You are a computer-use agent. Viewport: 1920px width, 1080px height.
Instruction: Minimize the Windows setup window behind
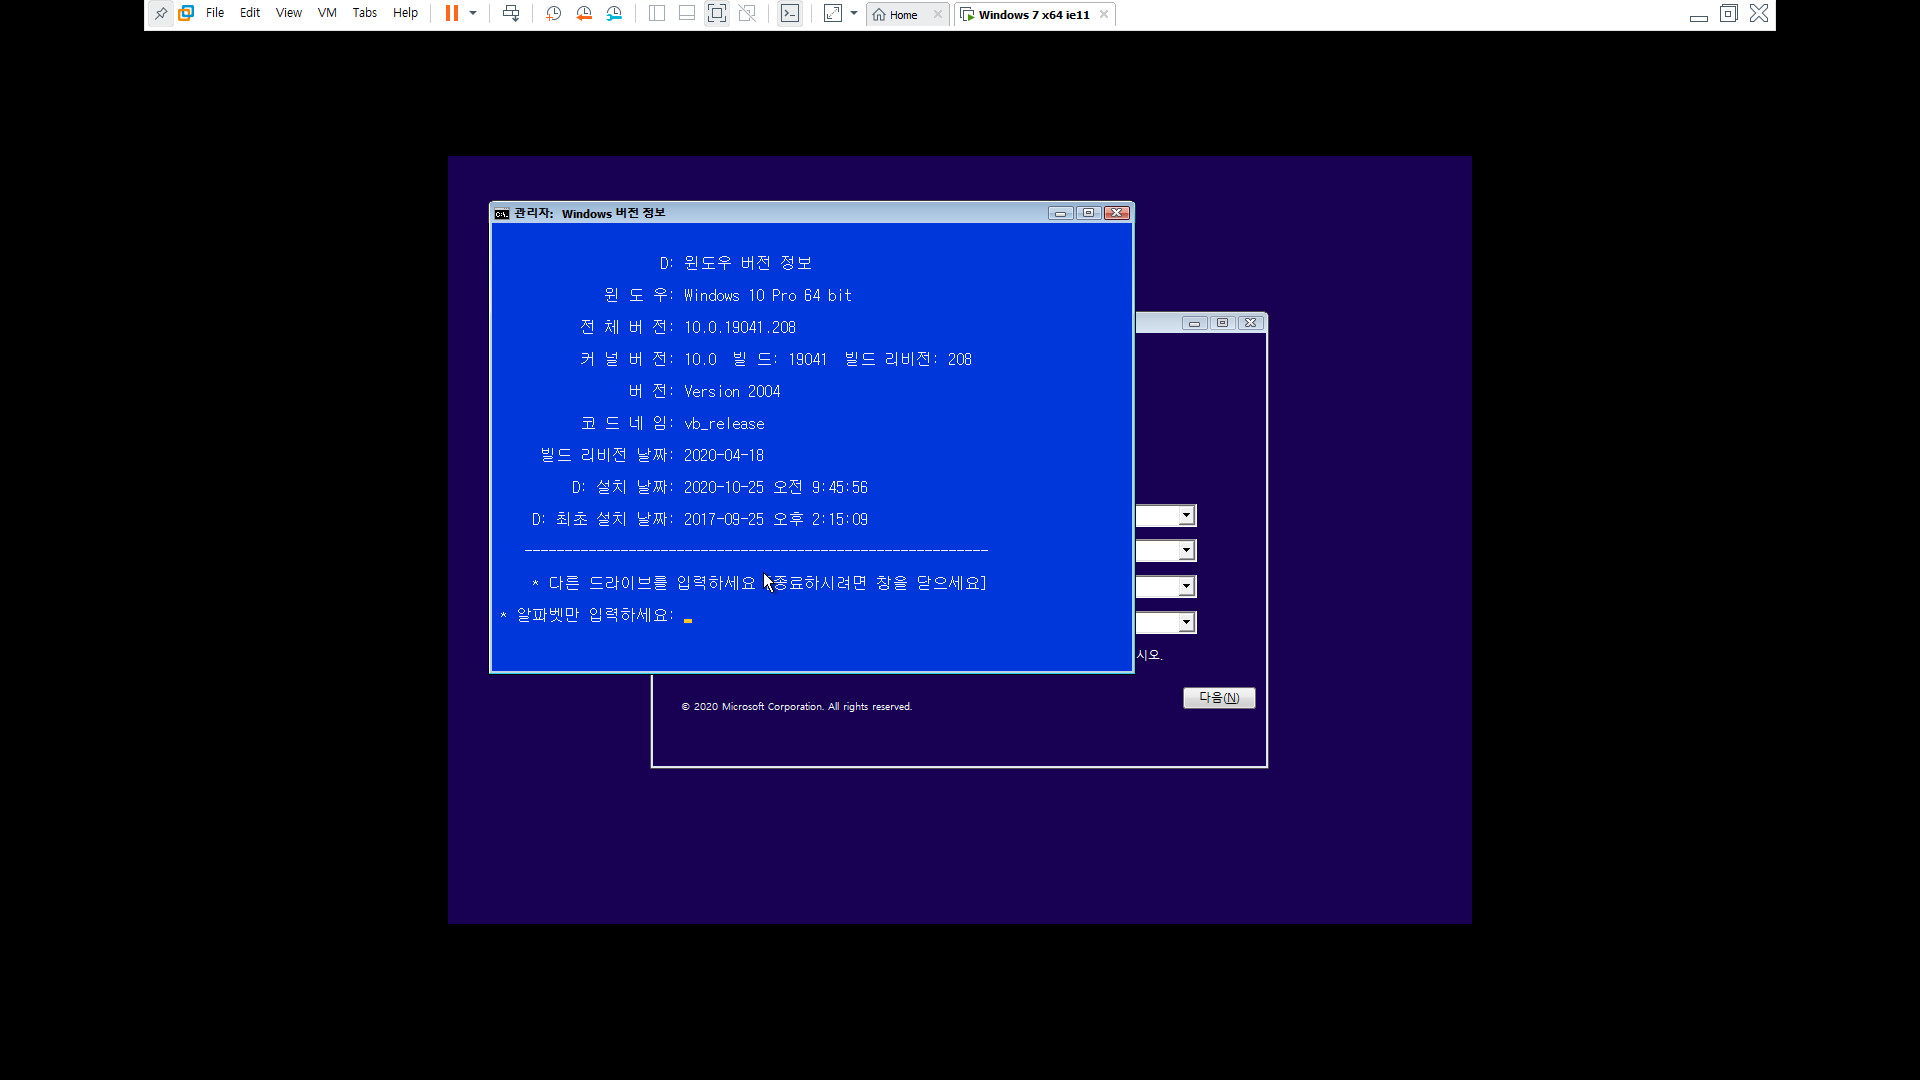[1194, 323]
